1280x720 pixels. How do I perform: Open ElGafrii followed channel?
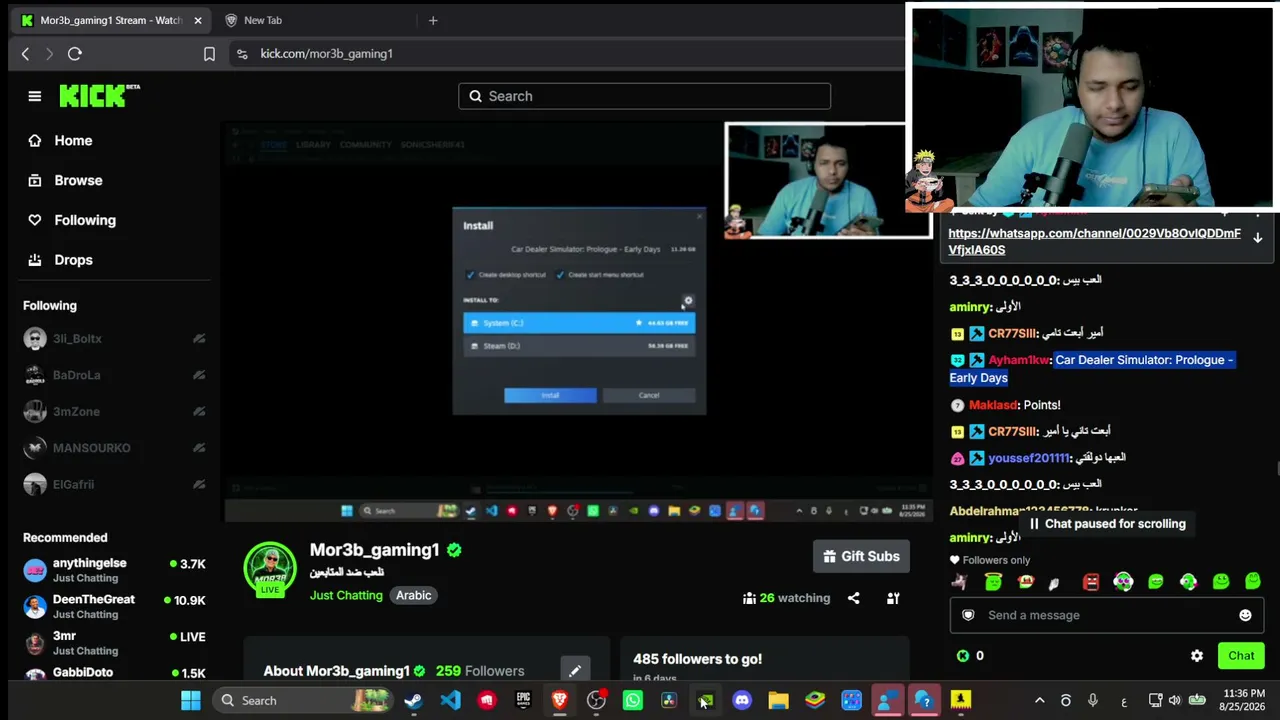pyautogui.click(x=114, y=485)
